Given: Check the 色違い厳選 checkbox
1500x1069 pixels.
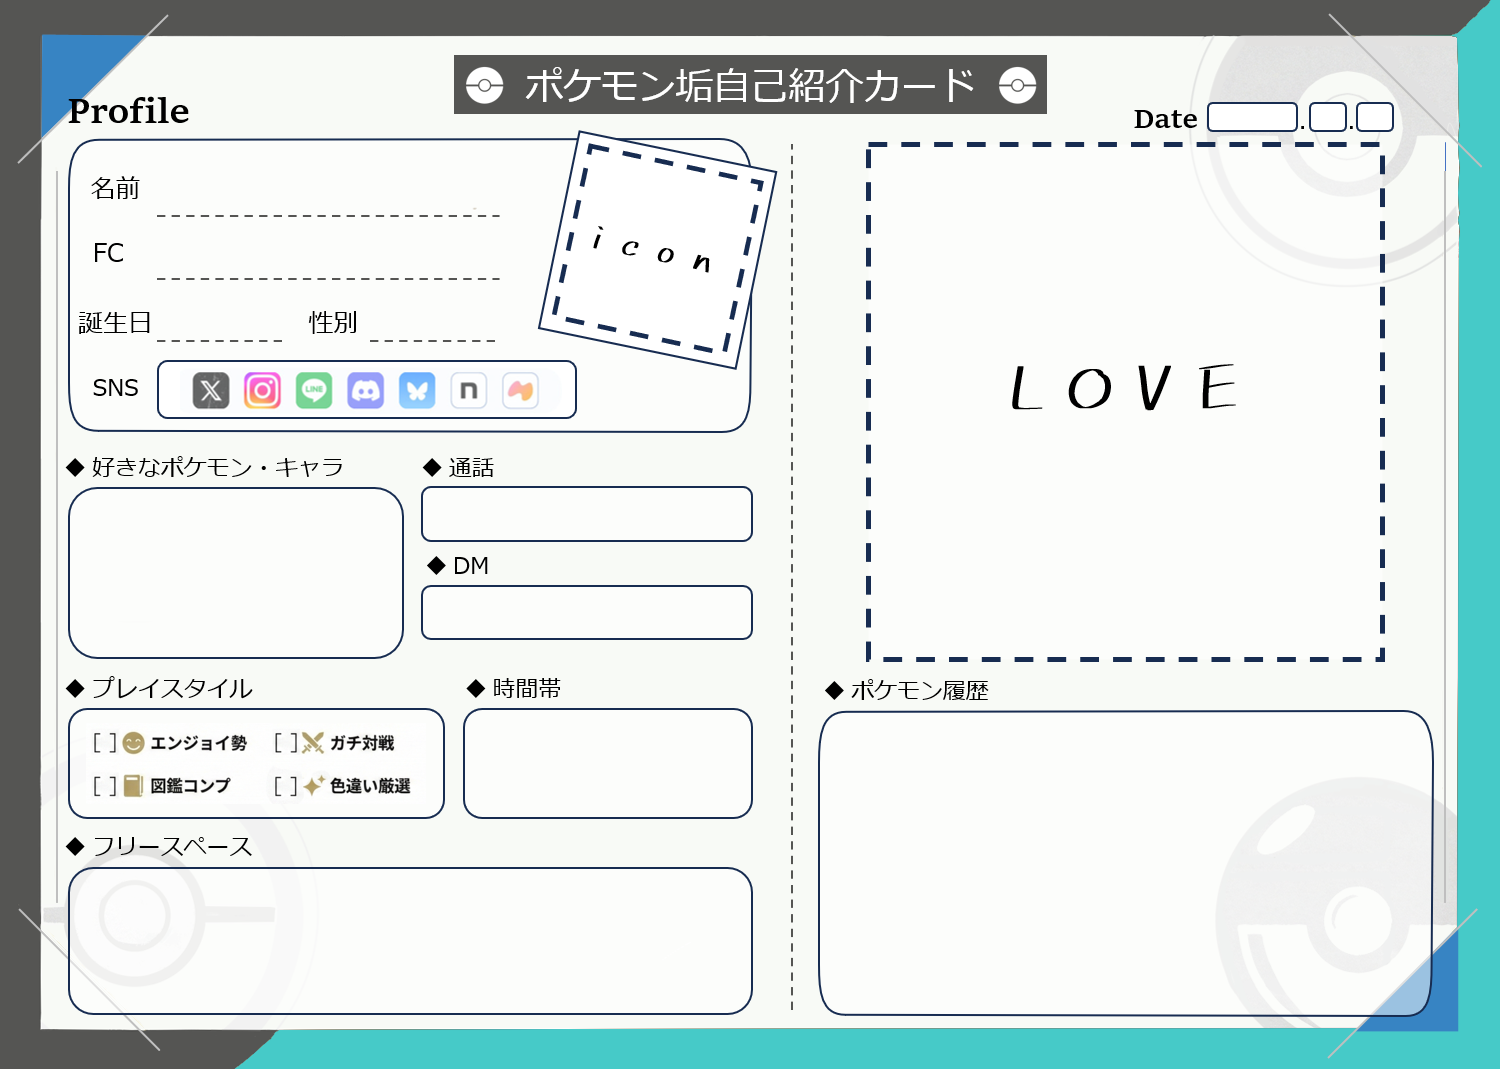Looking at the screenshot, I should point(286,786).
